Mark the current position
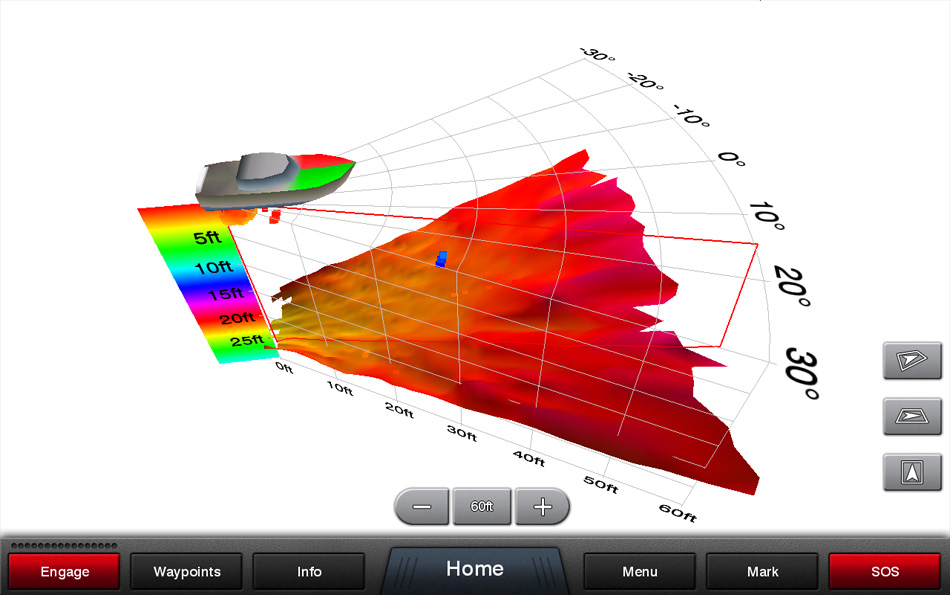Viewport: 950px width, 595px height. coord(762,571)
